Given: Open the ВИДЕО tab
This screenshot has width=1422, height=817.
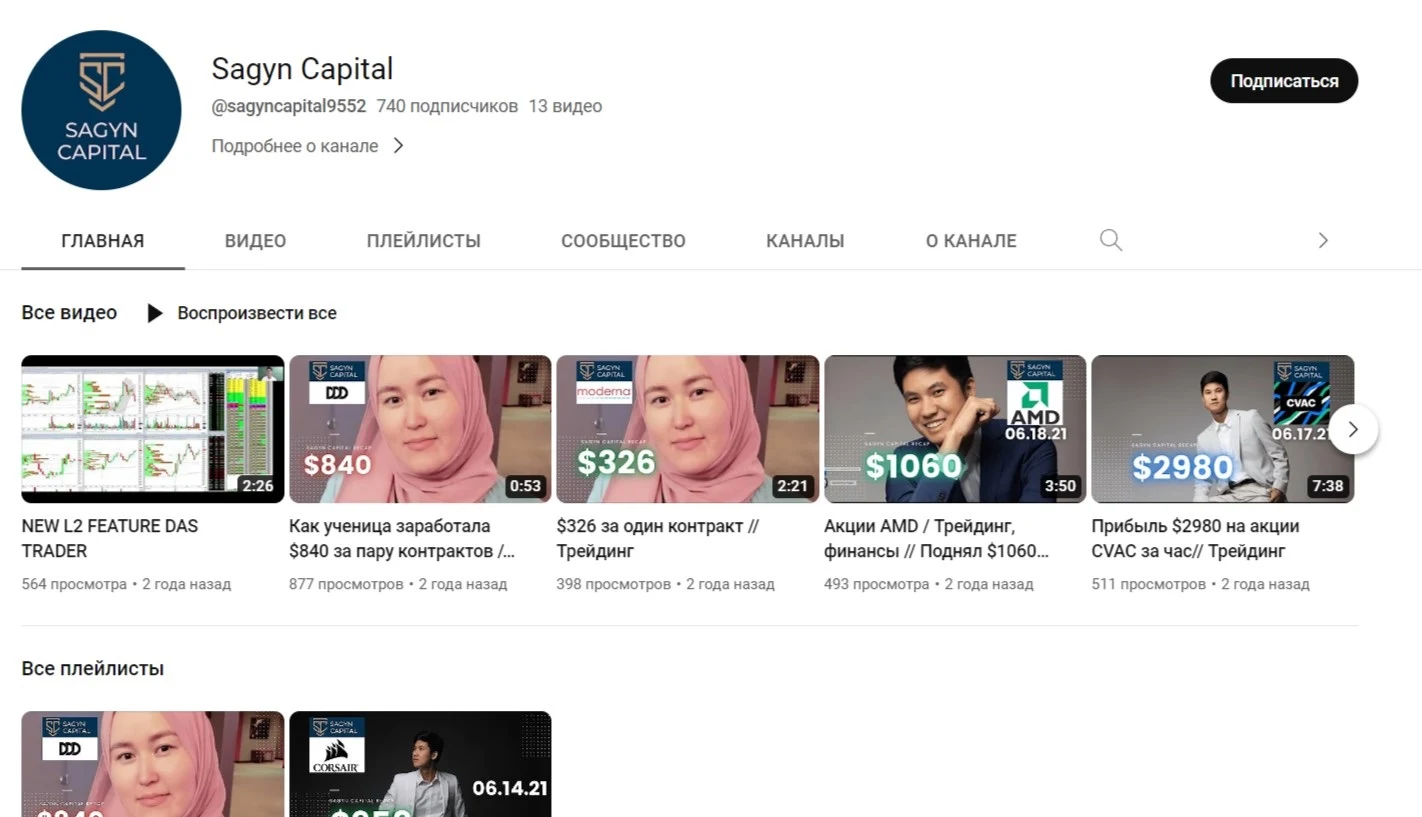Looking at the screenshot, I should [255, 241].
